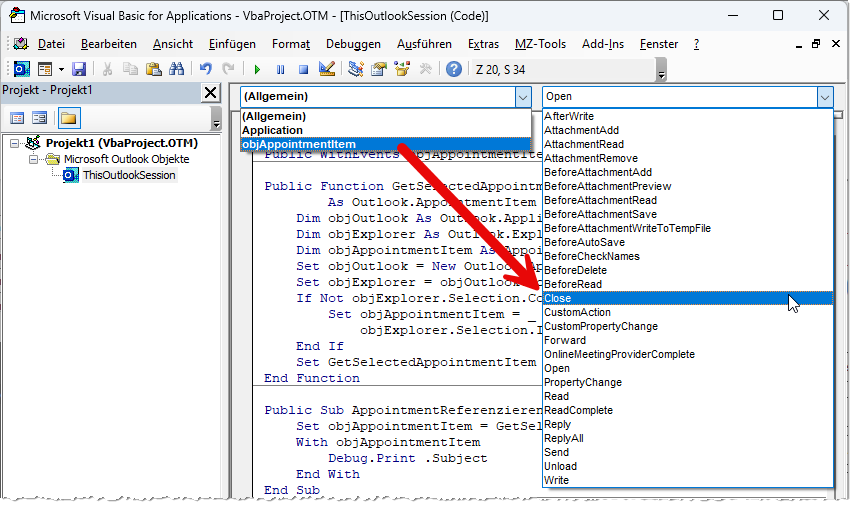Close the Projekt explorer panel
Image resolution: width=852 pixels, height=507 pixels.
(210, 92)
